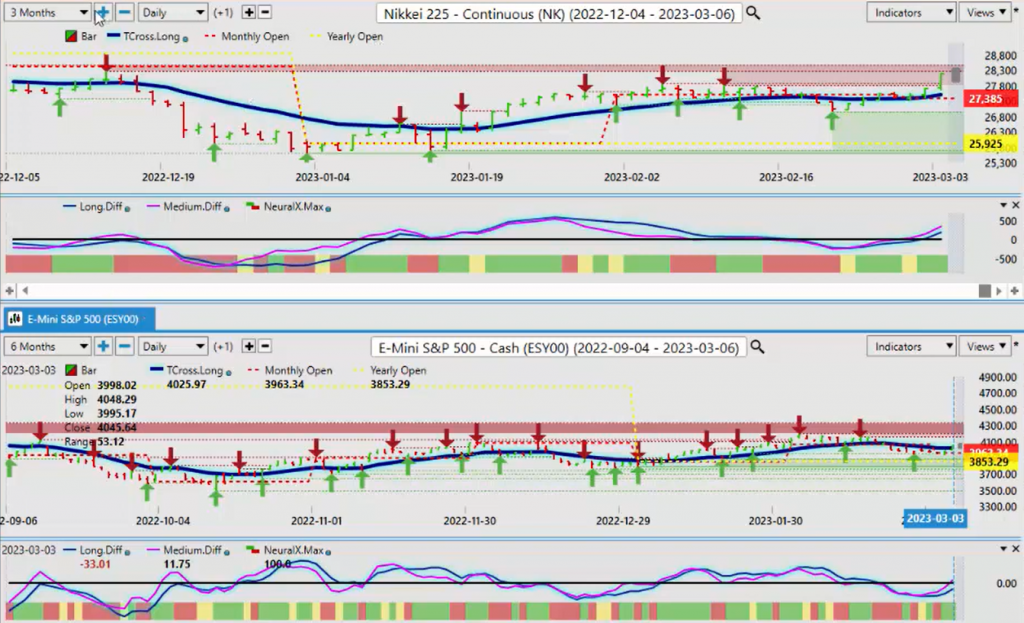The height and width of the screenshot is (623, 1024).
Task: Click the NeuralX.Max legend dot in the E-Mini indicator panel
Action: [x=328, y=552]
